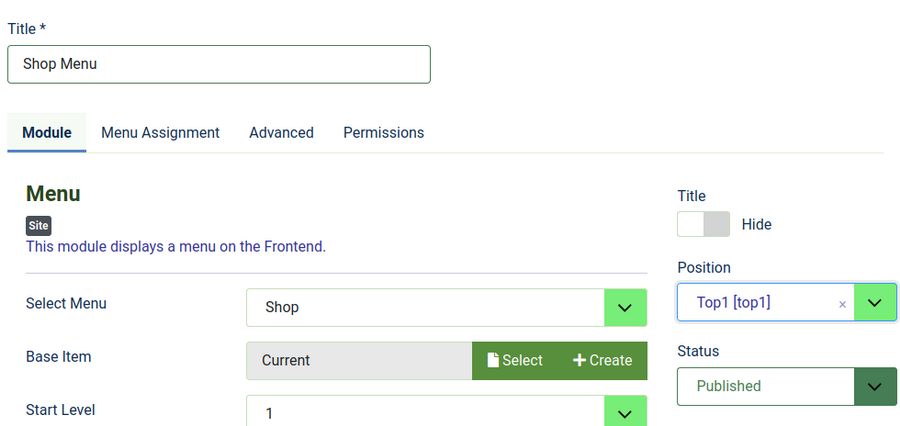Click the Shop Menu title input field

pyautogui.click(x=218, y=64)
